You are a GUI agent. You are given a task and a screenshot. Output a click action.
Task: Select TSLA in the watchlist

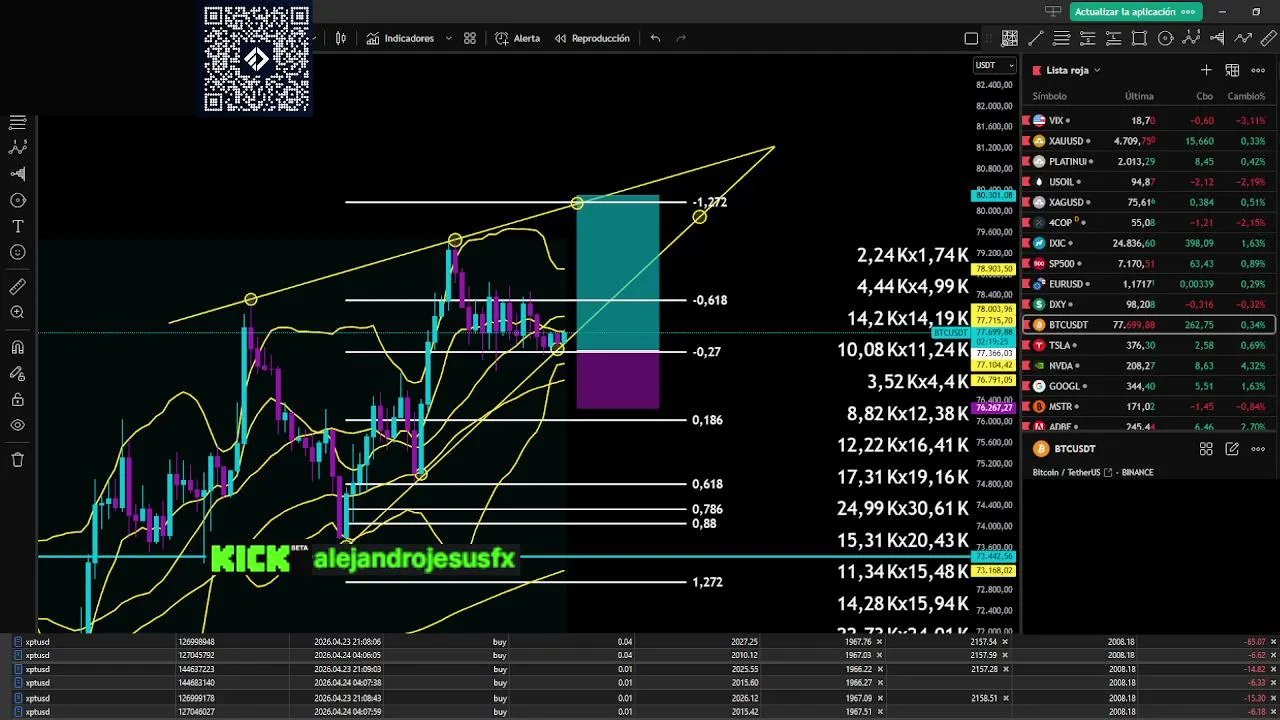point(1148,345)
